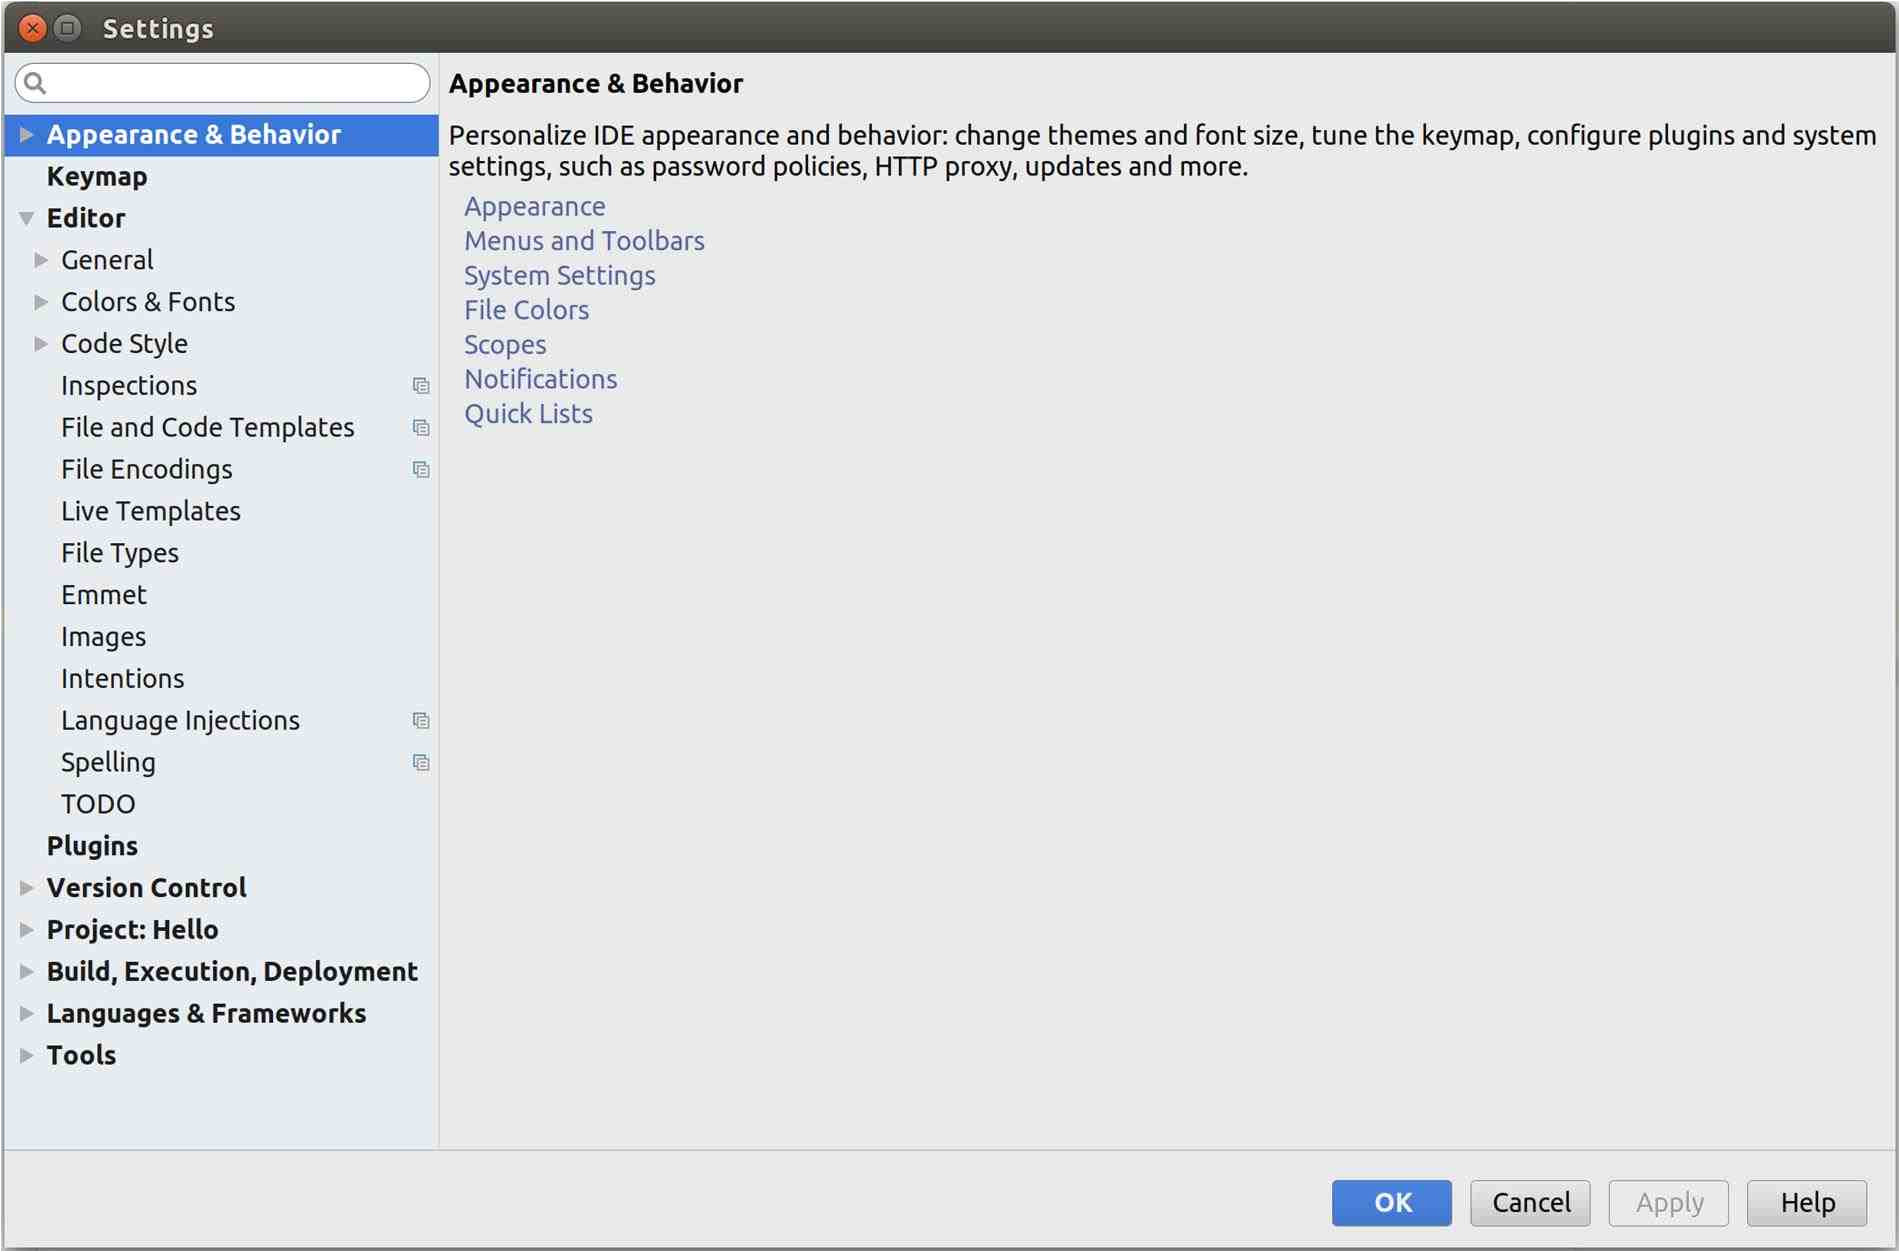Screen dimensions: 1900x1252
Task: Open the Plugins settings page
Action: [92, 845]
